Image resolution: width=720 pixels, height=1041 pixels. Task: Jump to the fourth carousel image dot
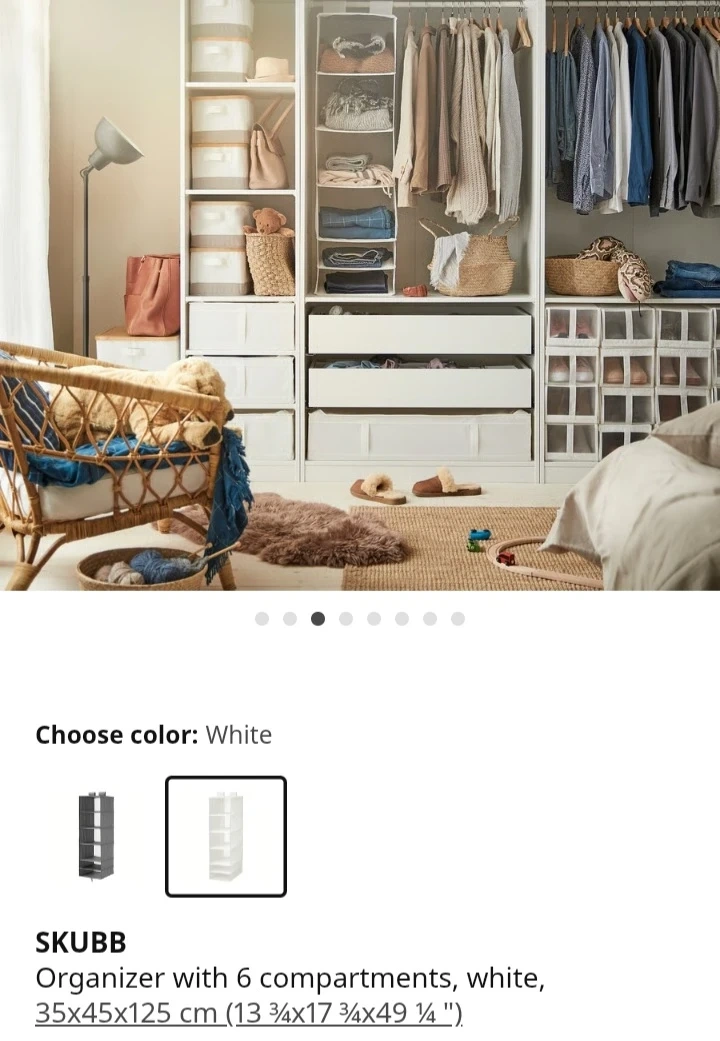(x=346, y=619)
